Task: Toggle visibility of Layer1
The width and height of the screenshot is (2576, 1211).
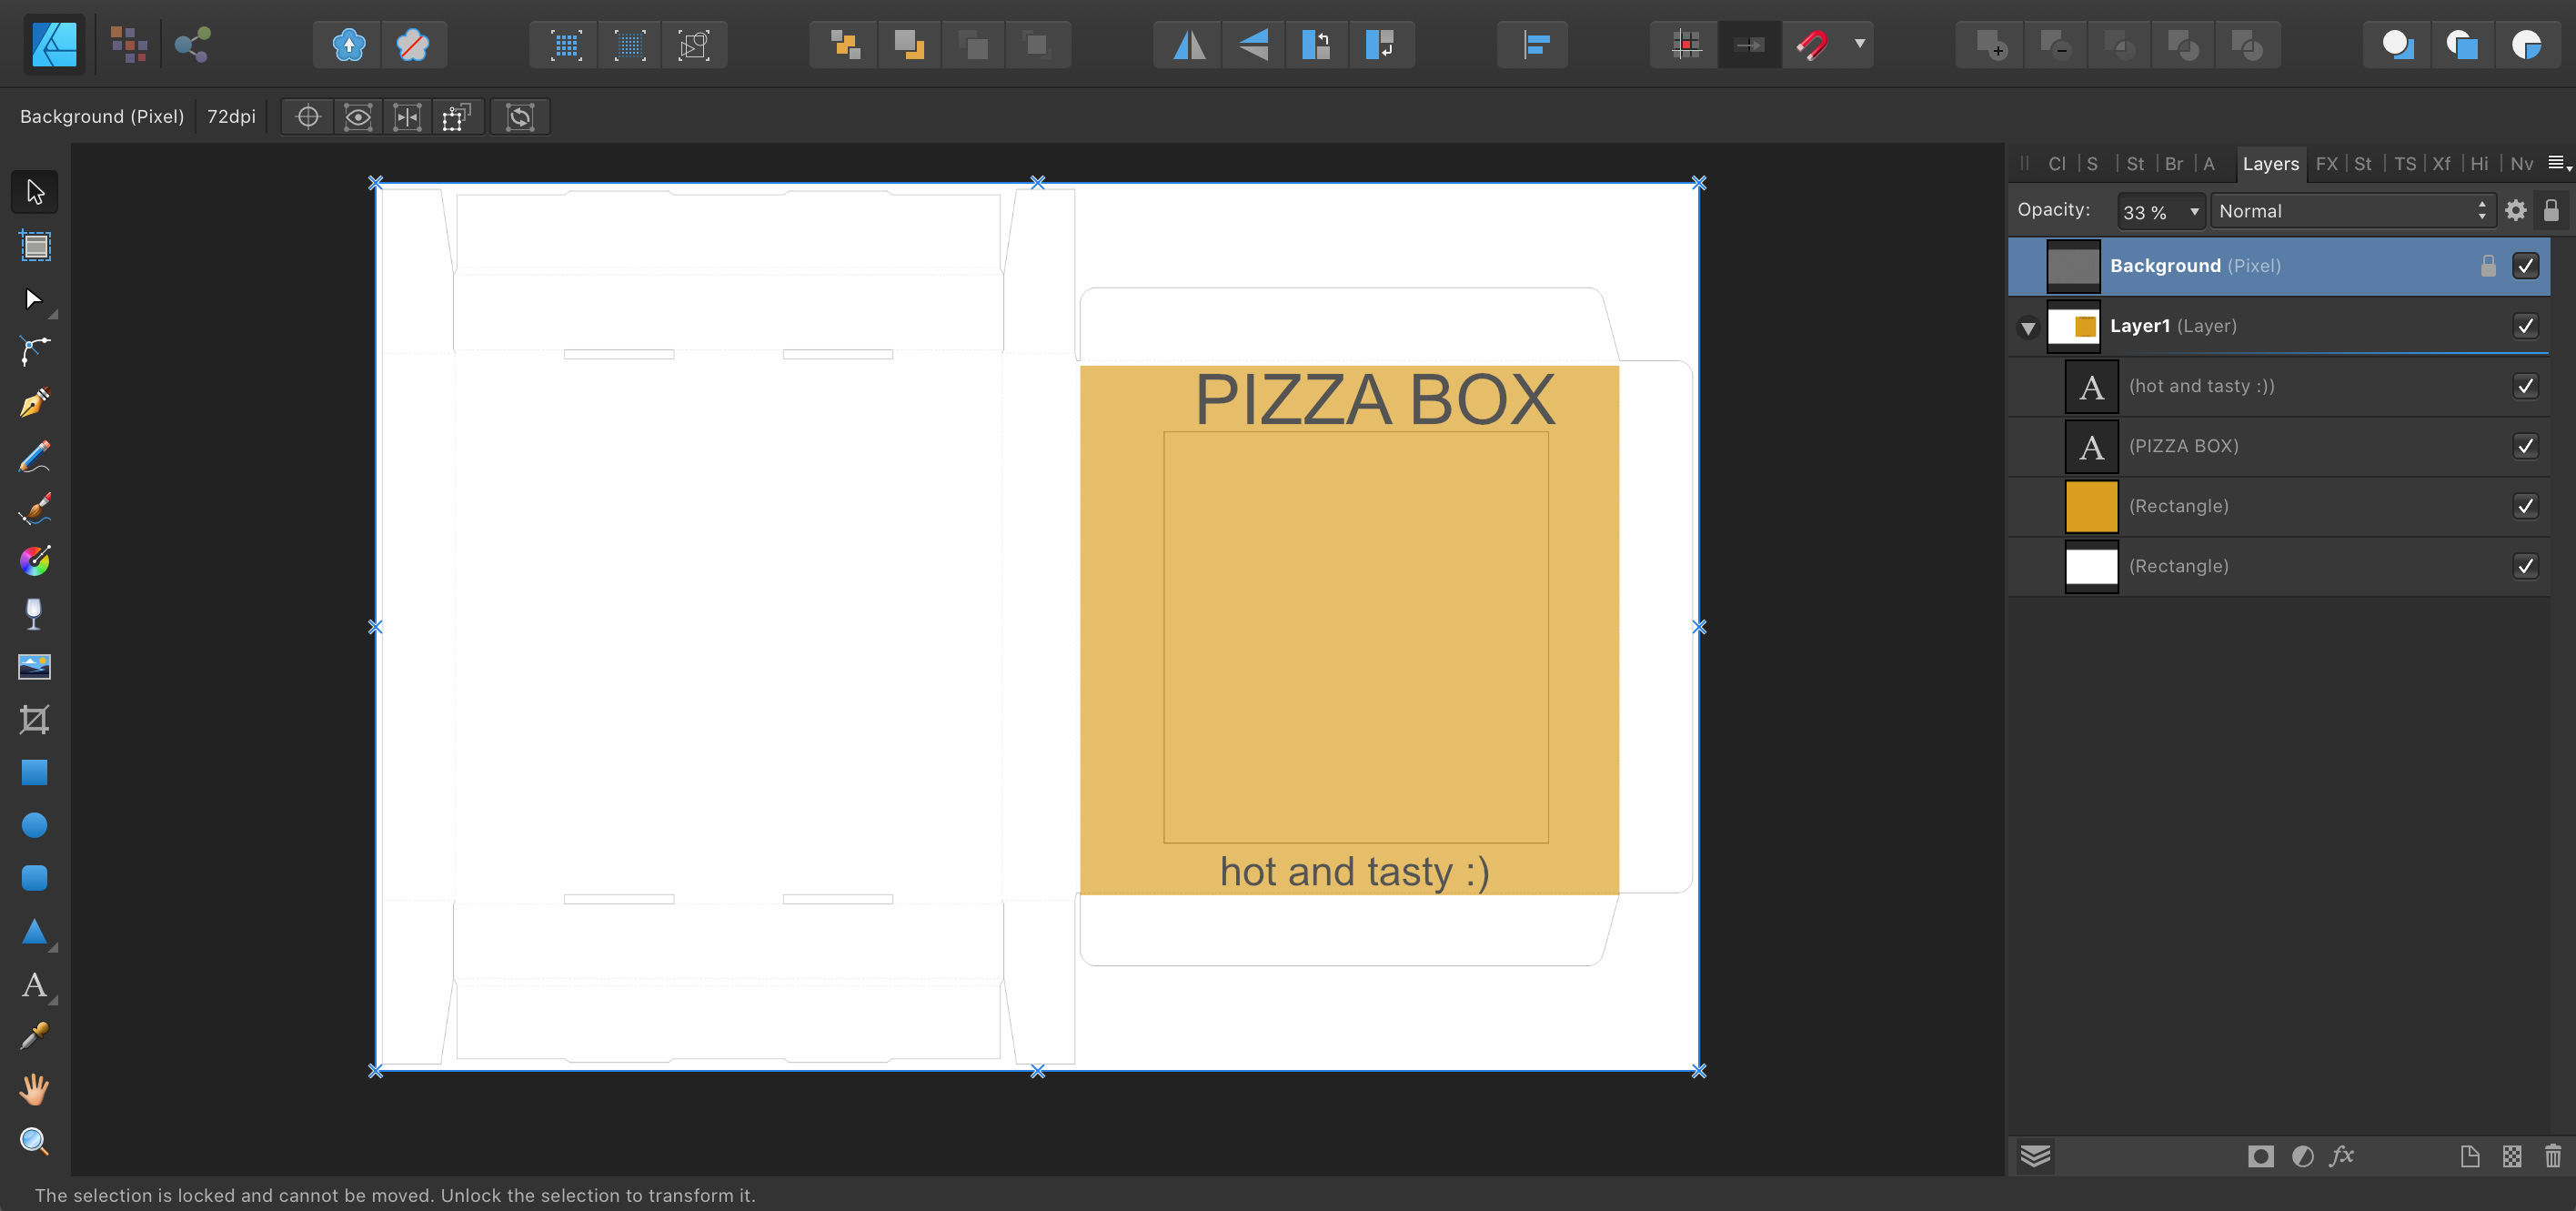Action: [2526, 326]
